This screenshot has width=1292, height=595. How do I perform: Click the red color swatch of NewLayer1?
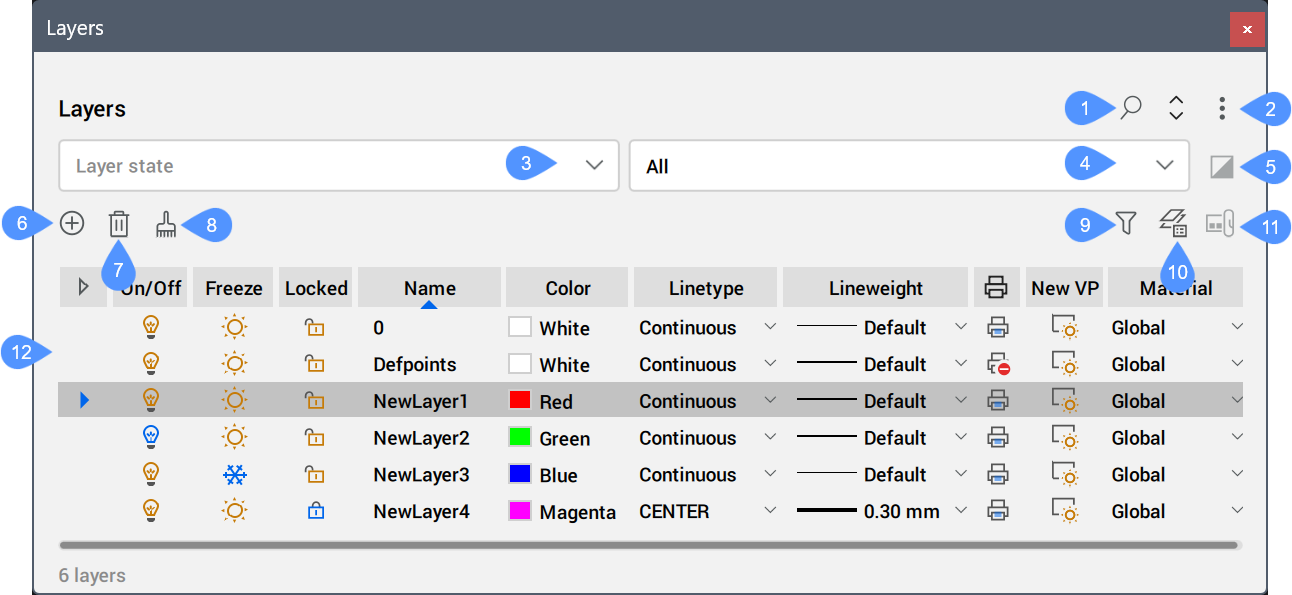click(x=520, y=401)
